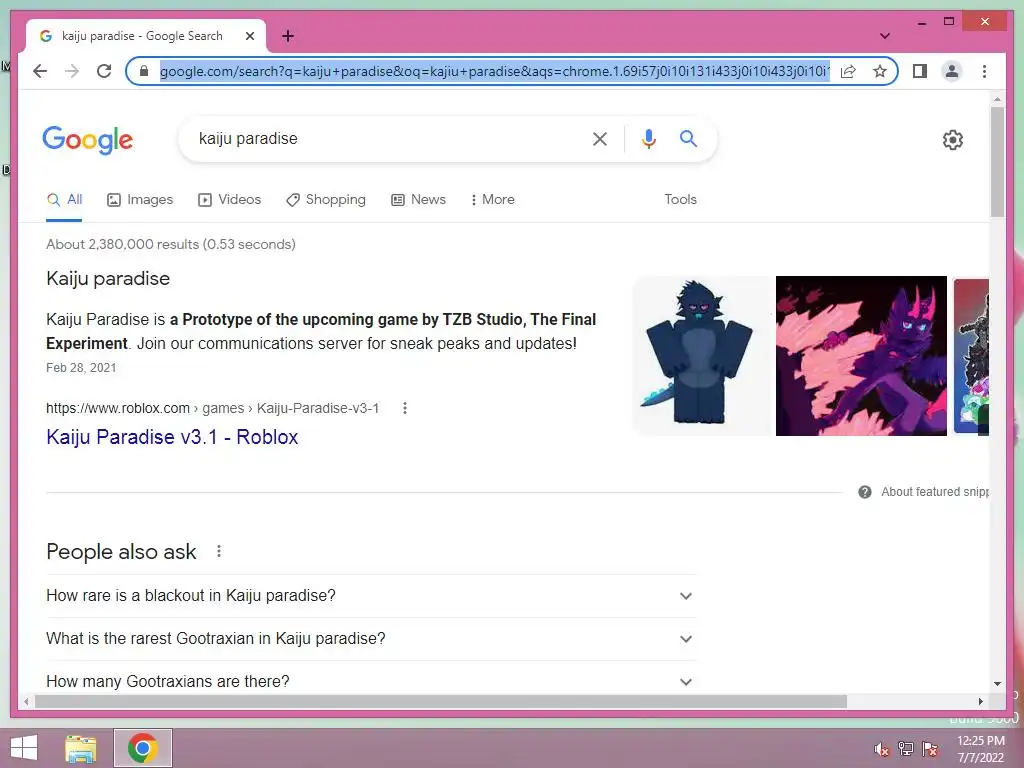Open People also ask options menu
This screenshot has width=1024, height=768.
click(x=219, y=552)
